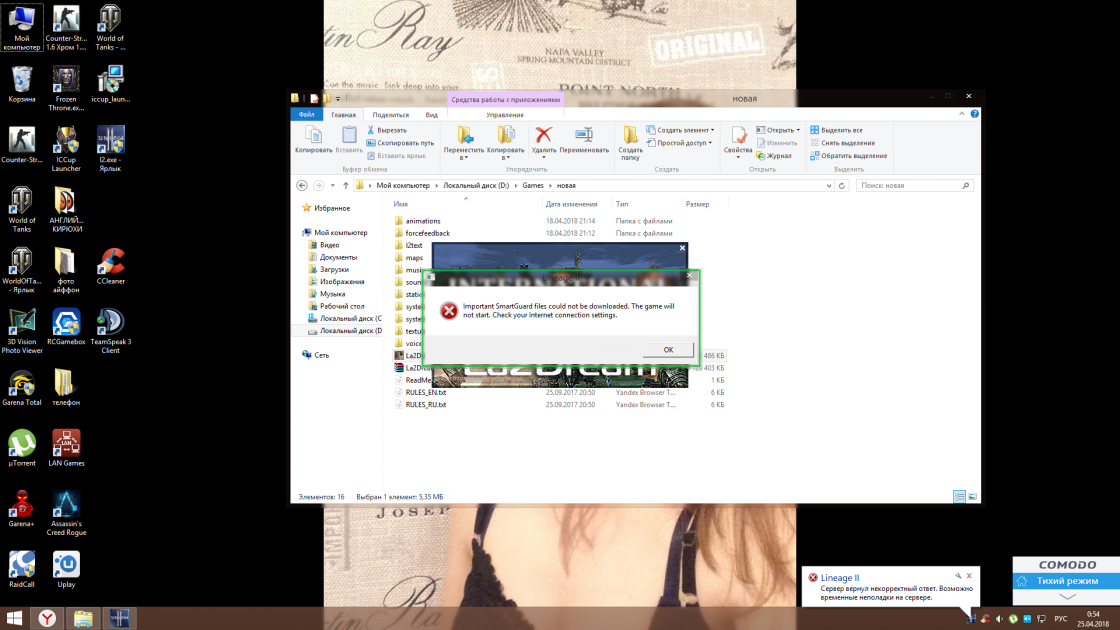The image size is (1120, 630).
Task: Create a new folder with Создать папку
Action: click(630, 142)
